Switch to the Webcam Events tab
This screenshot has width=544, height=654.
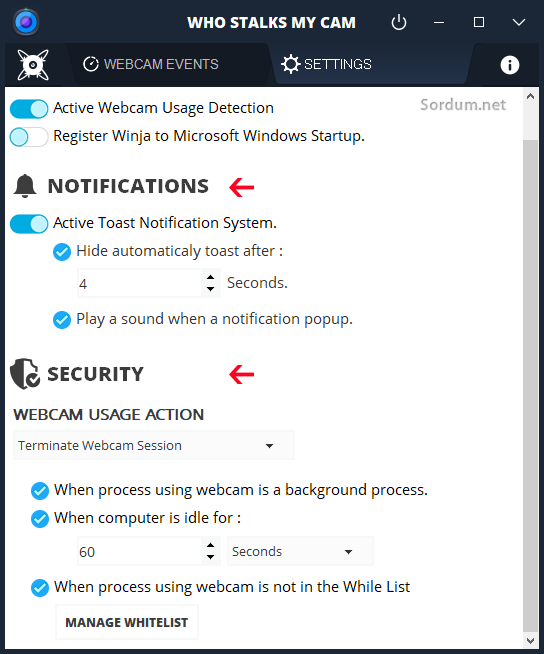pos(151,64)
